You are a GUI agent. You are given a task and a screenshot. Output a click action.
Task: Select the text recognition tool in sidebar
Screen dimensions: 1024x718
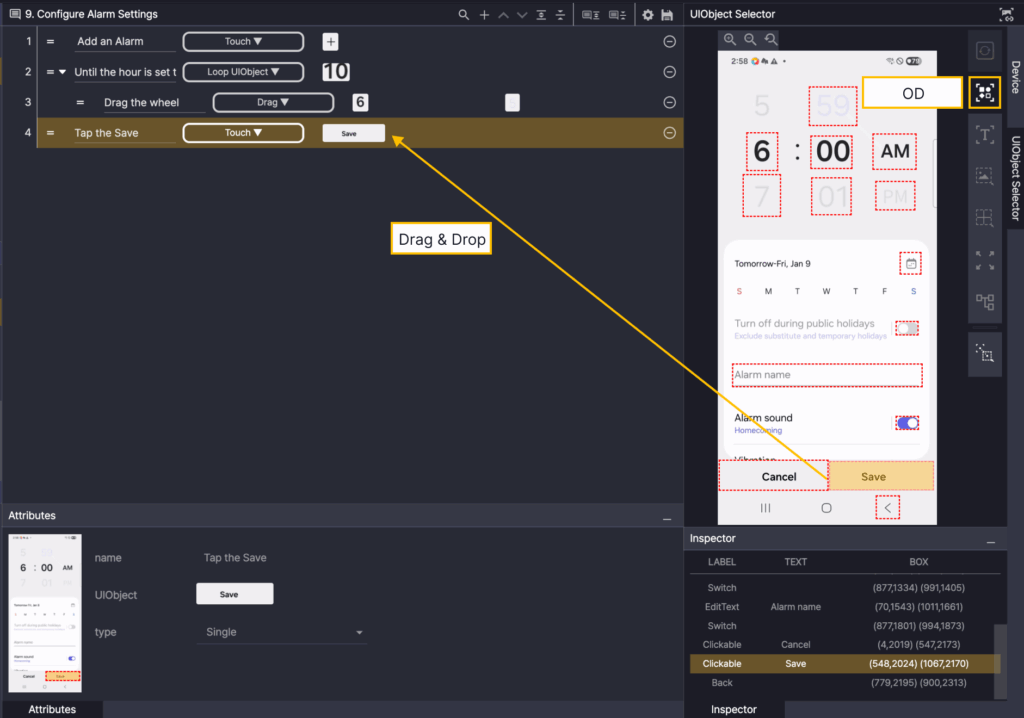[985, 135]
